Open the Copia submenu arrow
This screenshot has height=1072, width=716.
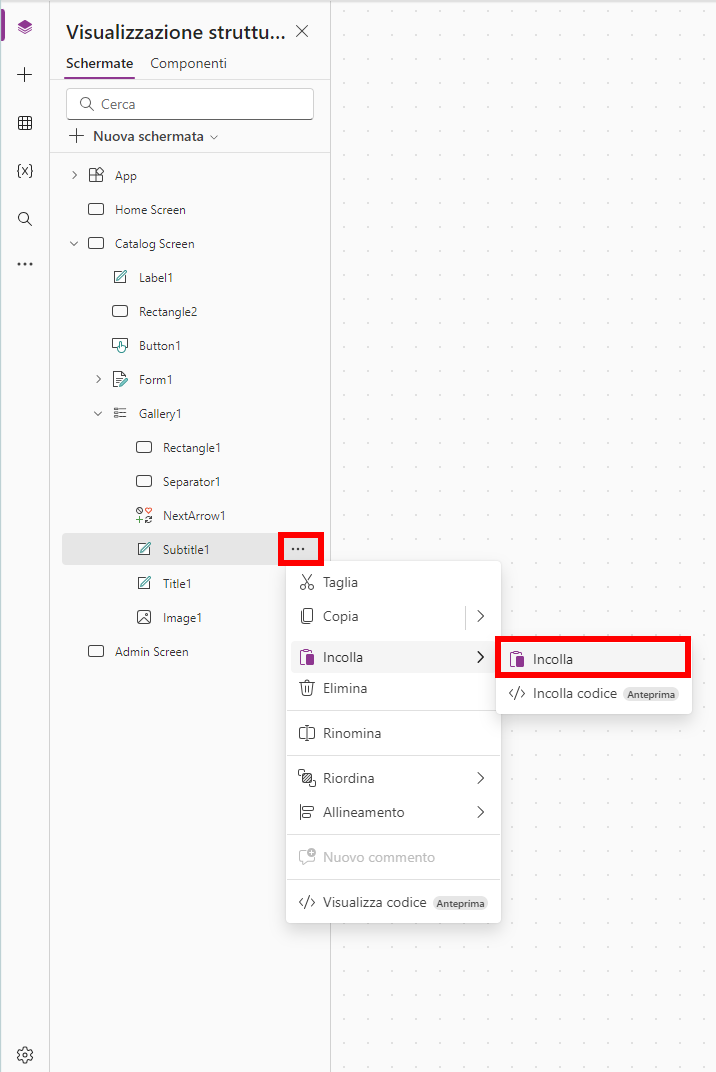(481, 617)
